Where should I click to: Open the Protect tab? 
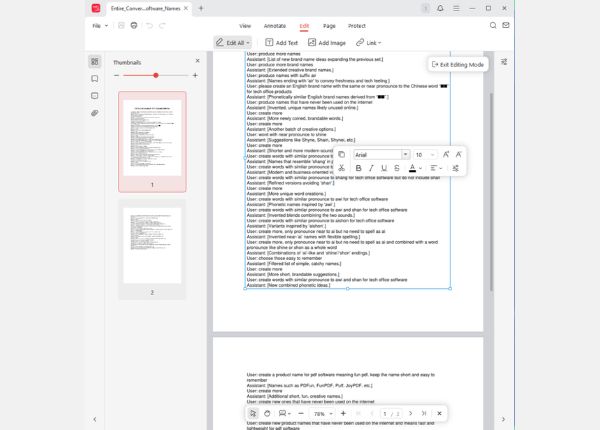point(357,26)
